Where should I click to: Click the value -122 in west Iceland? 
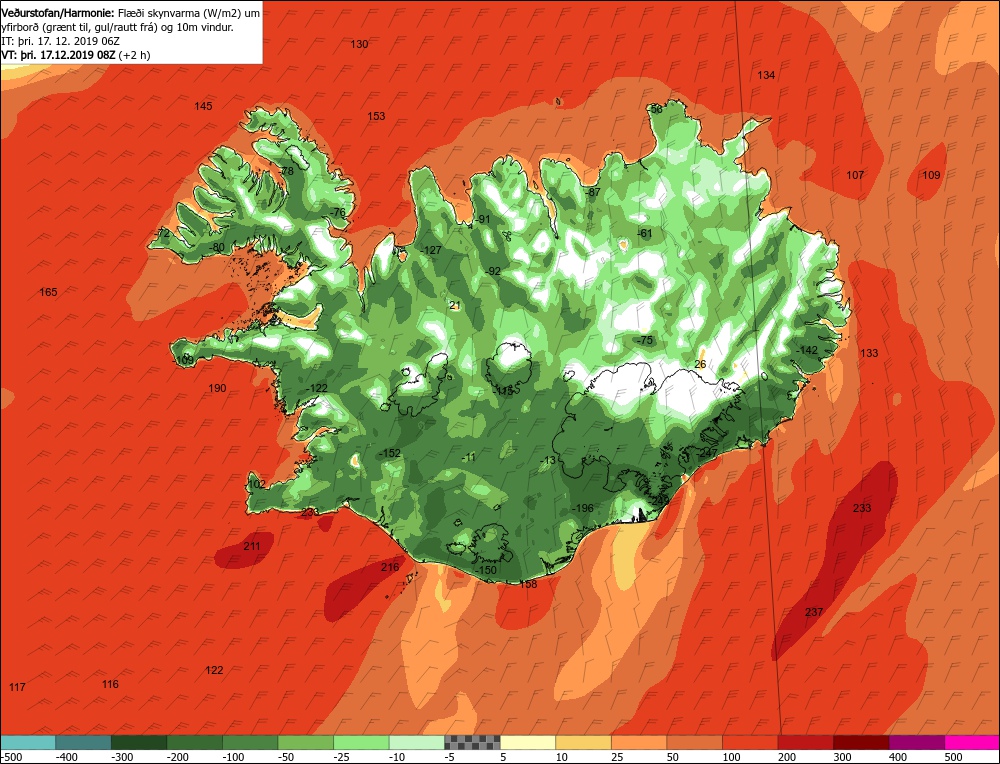tap(316, 388)
